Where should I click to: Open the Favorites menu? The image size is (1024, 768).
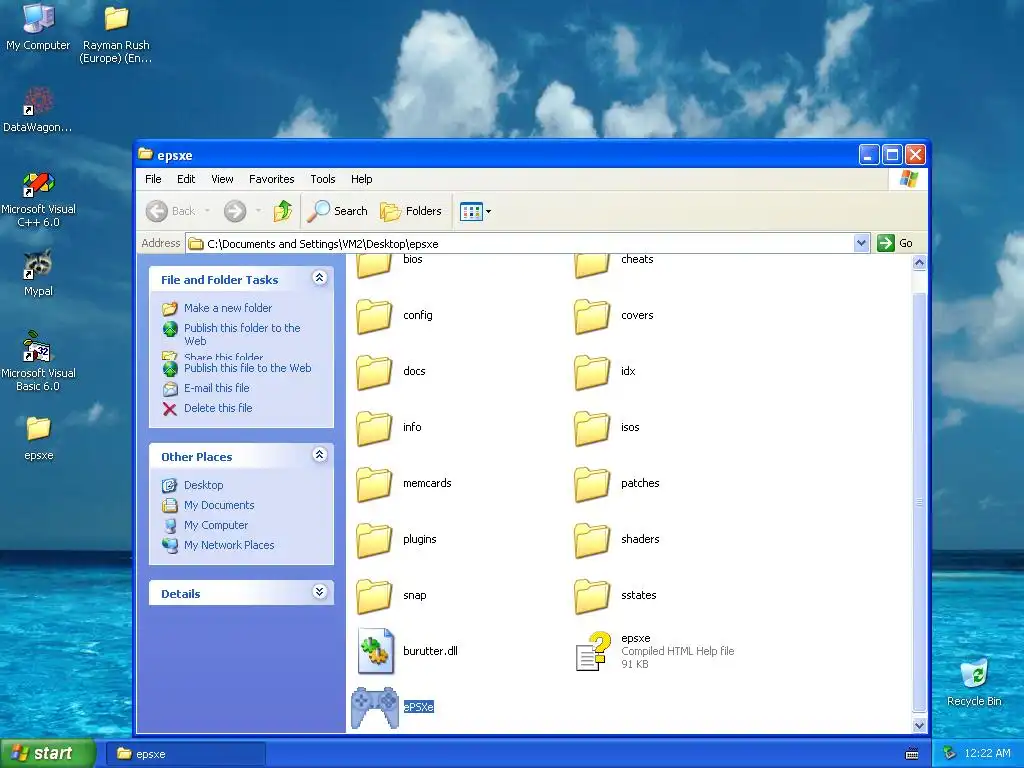[x=272, y=179]
